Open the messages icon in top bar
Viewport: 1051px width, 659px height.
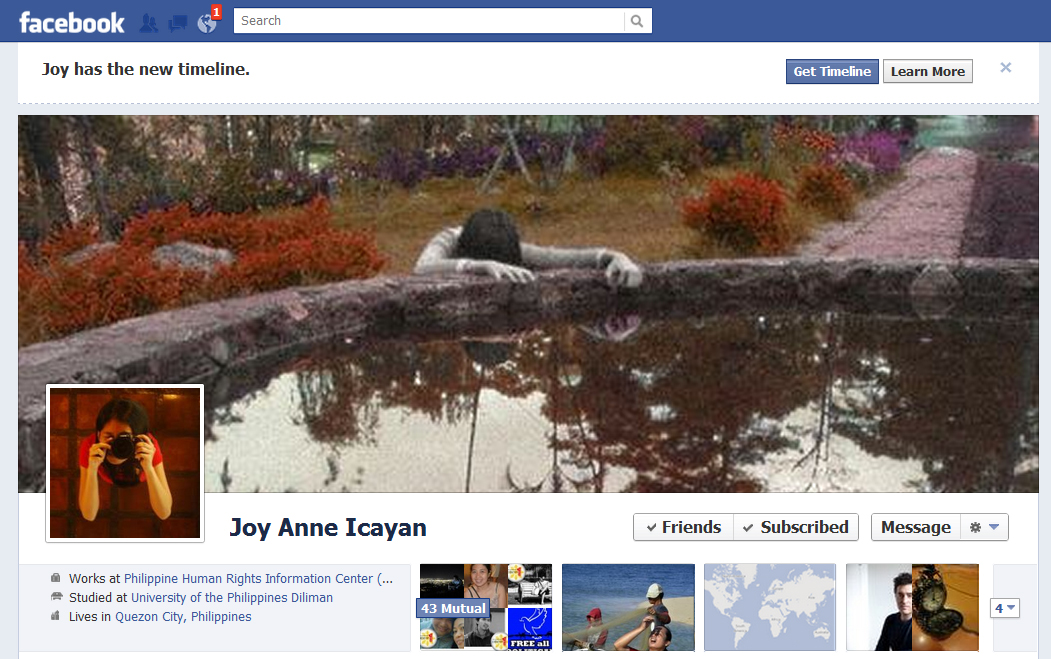[178, 22]
